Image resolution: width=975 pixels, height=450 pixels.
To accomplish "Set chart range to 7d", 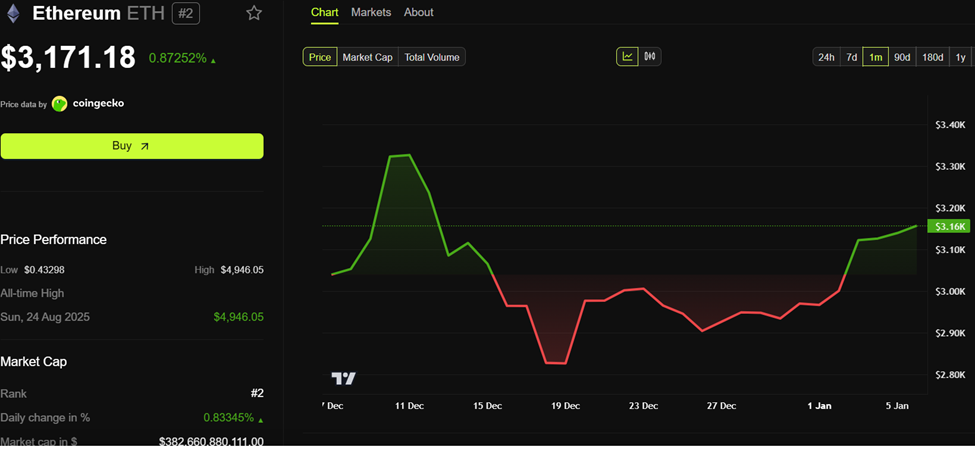I will [x=851, y=57].
